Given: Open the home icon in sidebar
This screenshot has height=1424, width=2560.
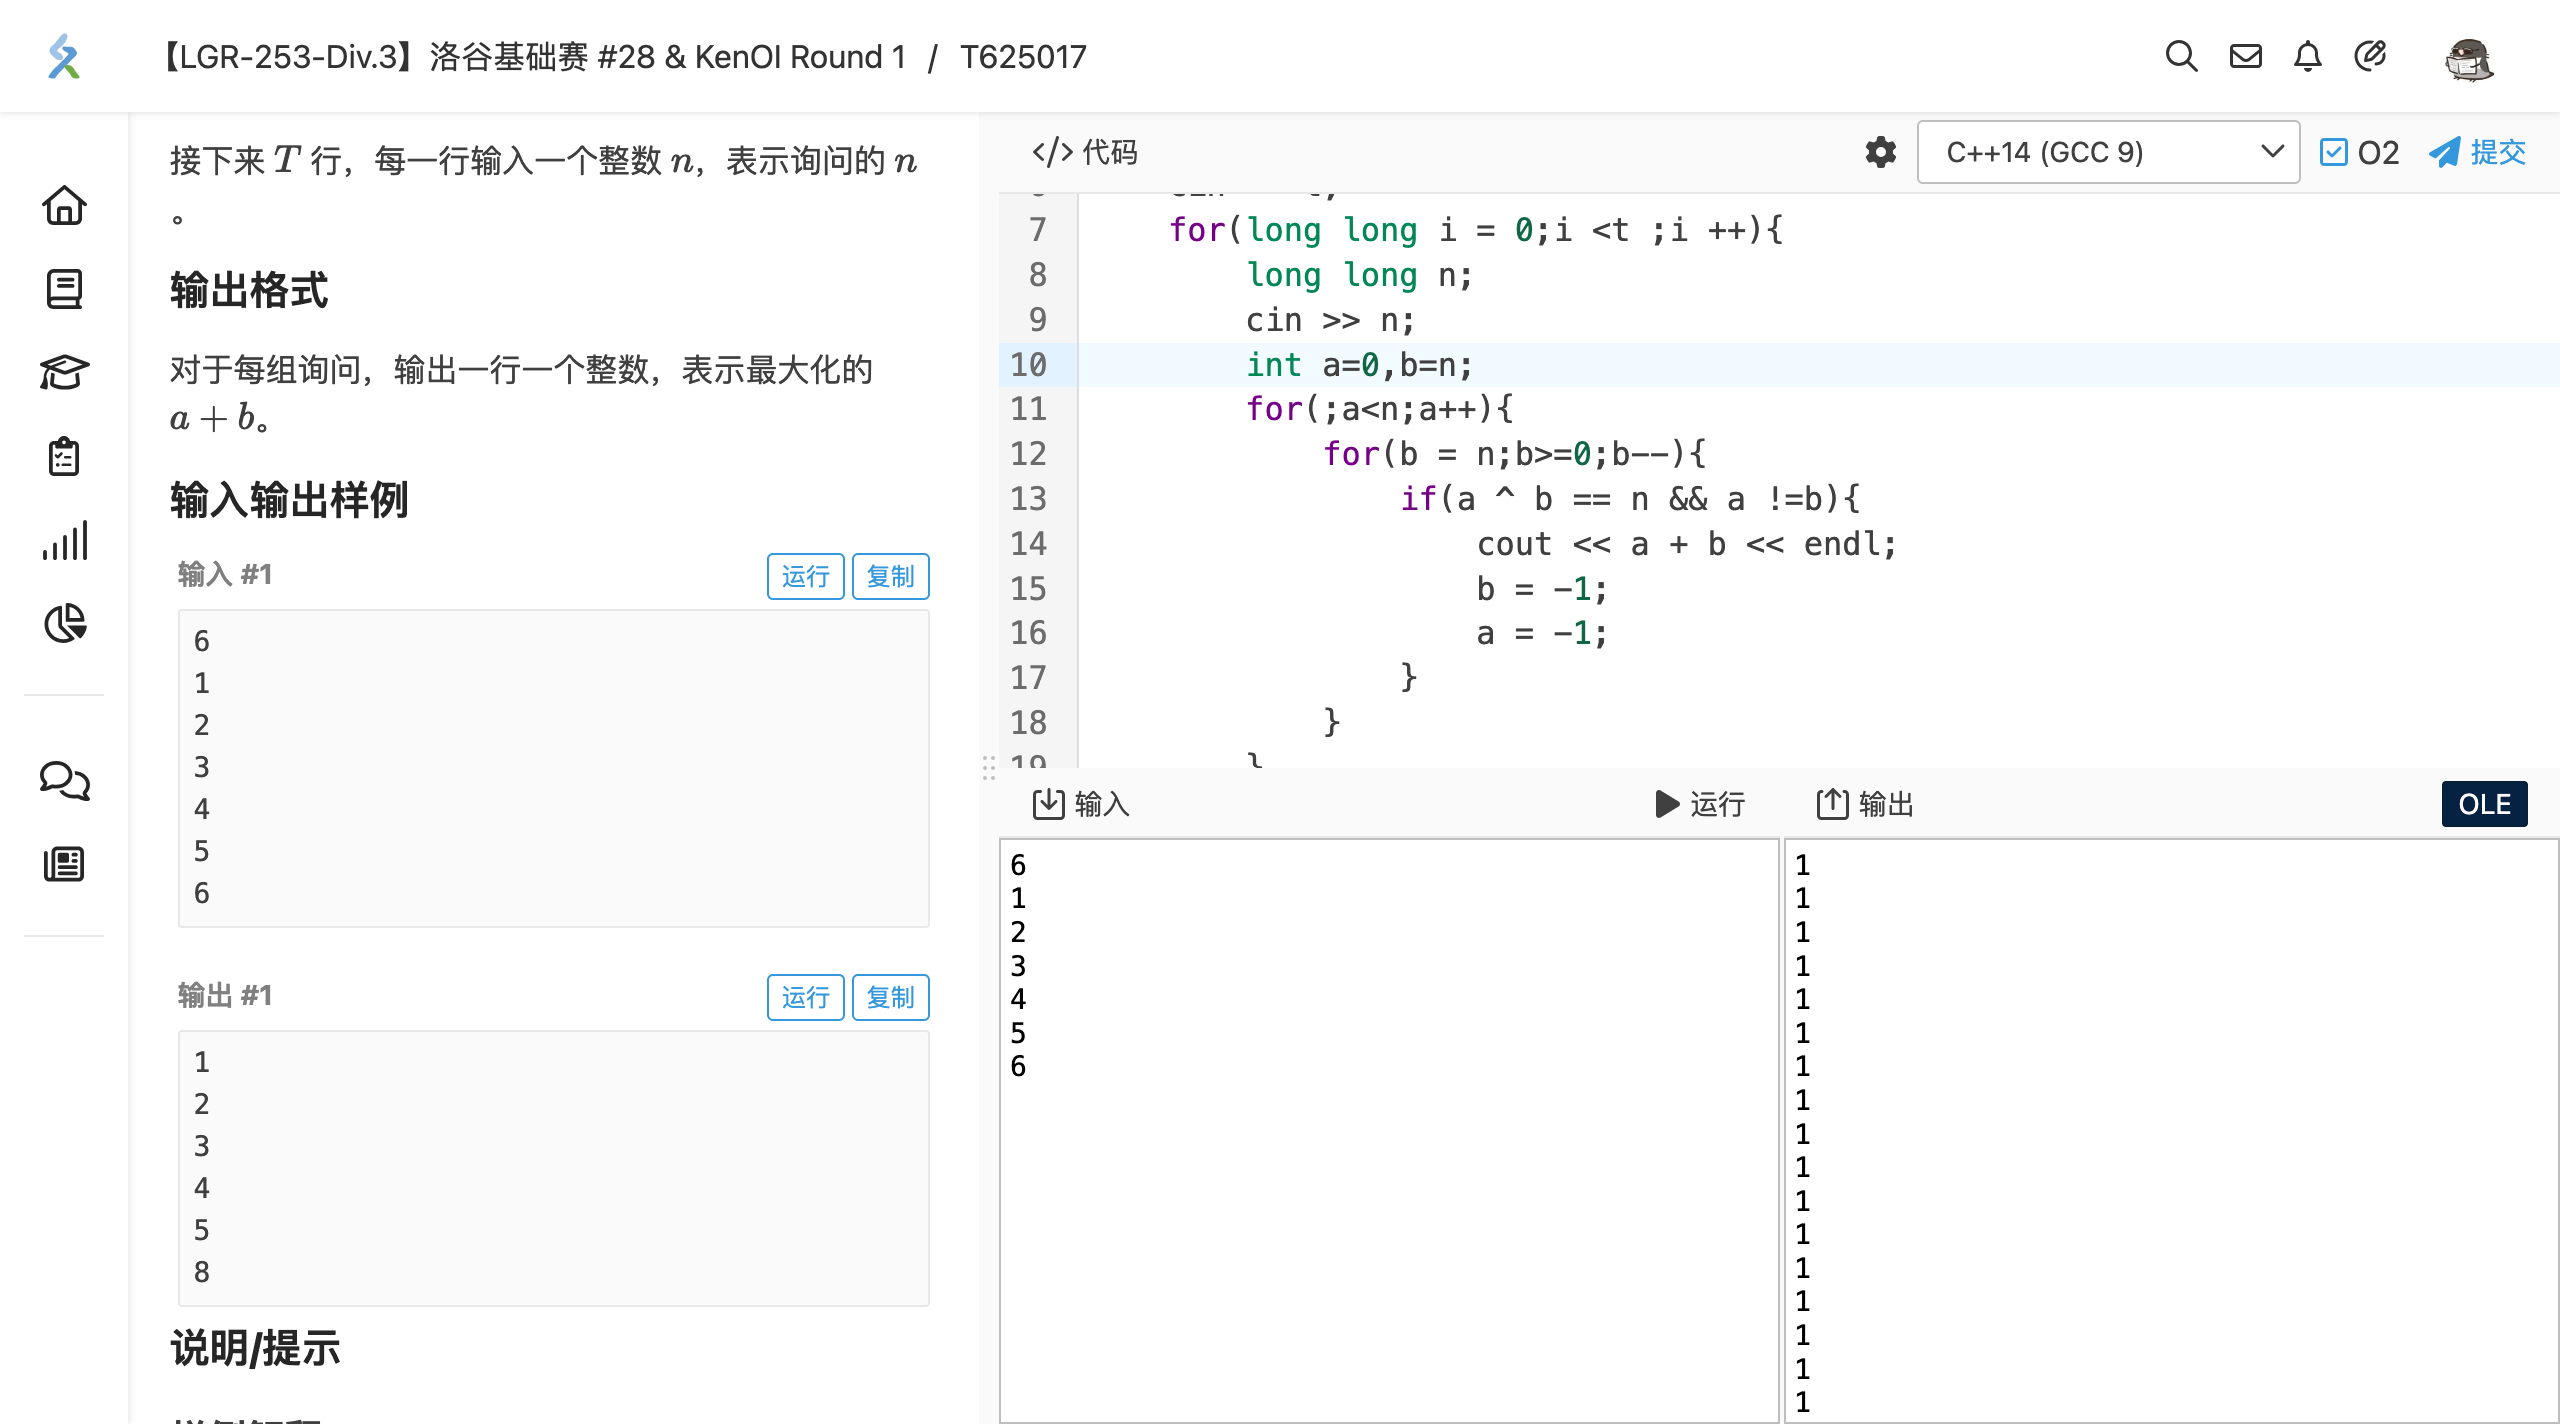Looking at the screenshot, I should pos(64,206).
